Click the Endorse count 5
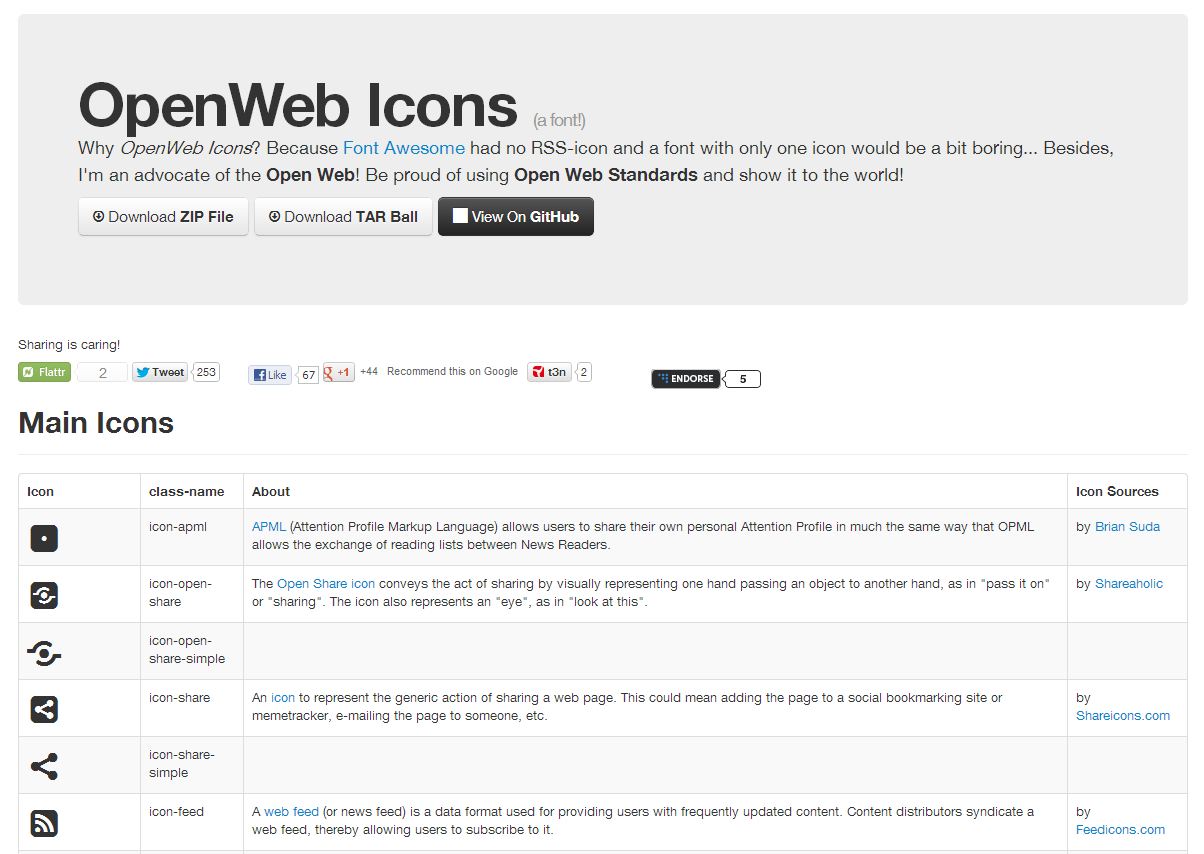 pyautogui.click(x=742, y=379)
